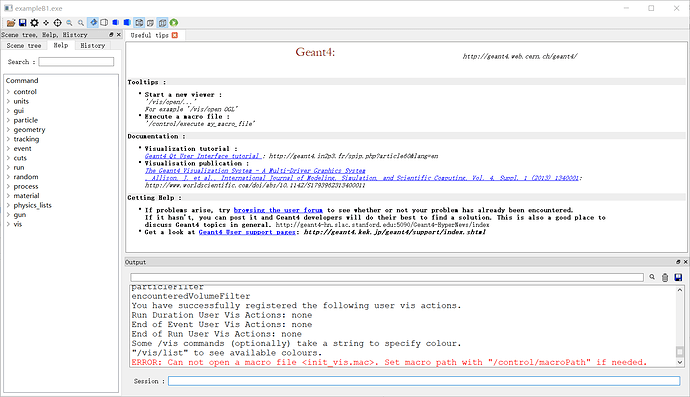Float the Scene tree dock panel

pyautogui.click(x=111, y=34)
